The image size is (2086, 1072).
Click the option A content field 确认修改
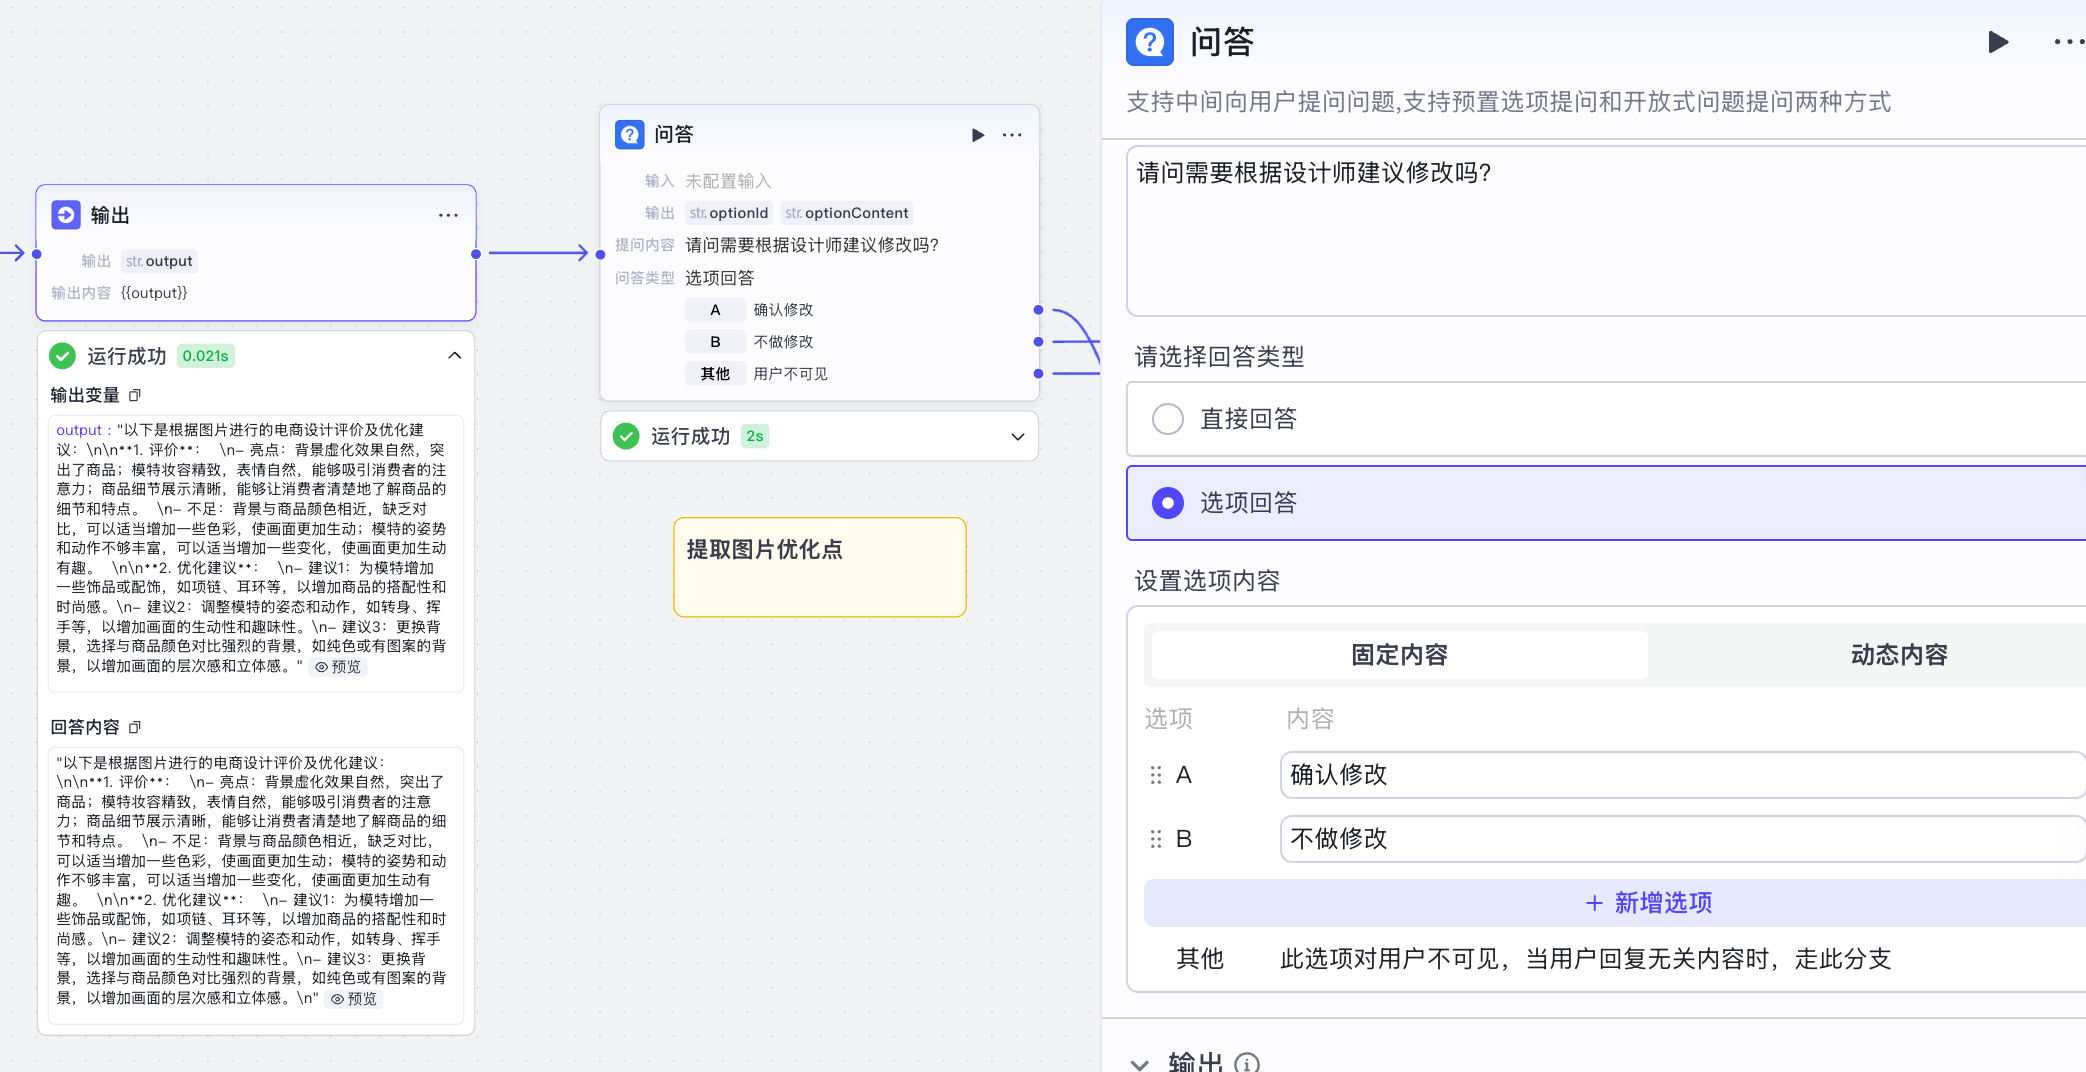(1680, 775)
